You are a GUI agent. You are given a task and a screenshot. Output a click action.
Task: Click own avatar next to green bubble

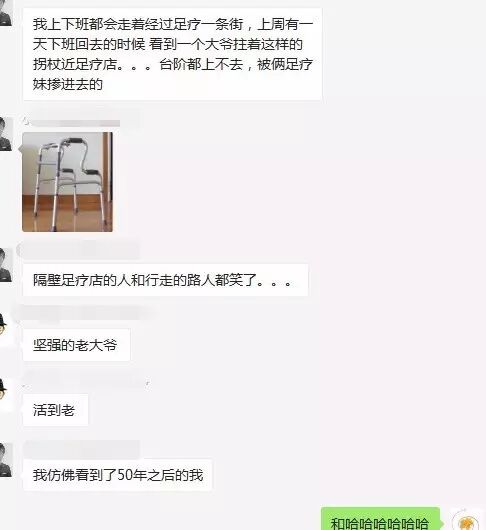[465, 520]
